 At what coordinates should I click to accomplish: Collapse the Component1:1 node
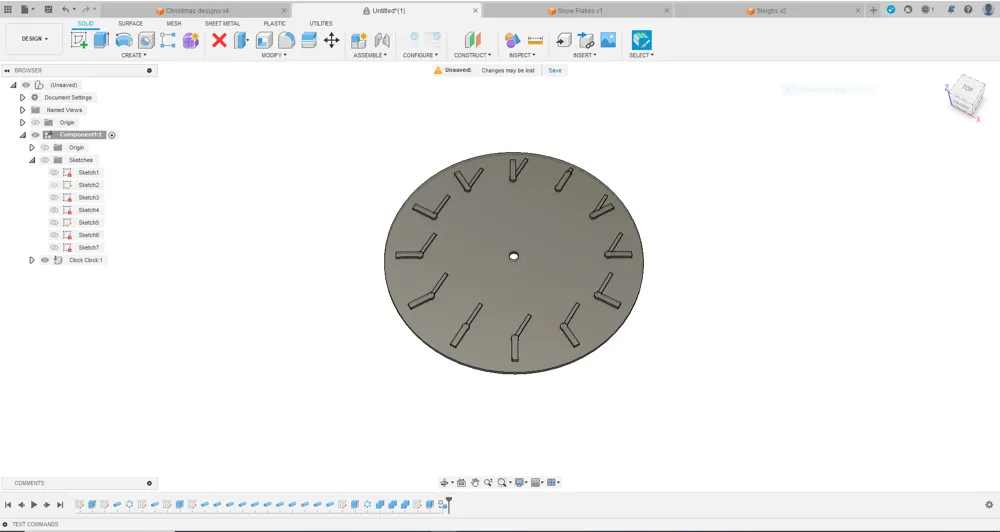pos(22,135)
